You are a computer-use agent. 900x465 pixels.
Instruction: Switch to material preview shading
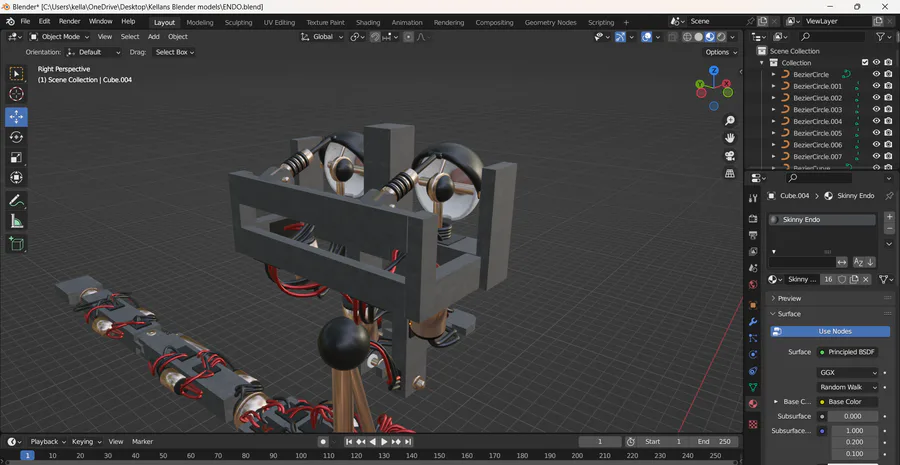pyautogui.click(x=710, y=37)
